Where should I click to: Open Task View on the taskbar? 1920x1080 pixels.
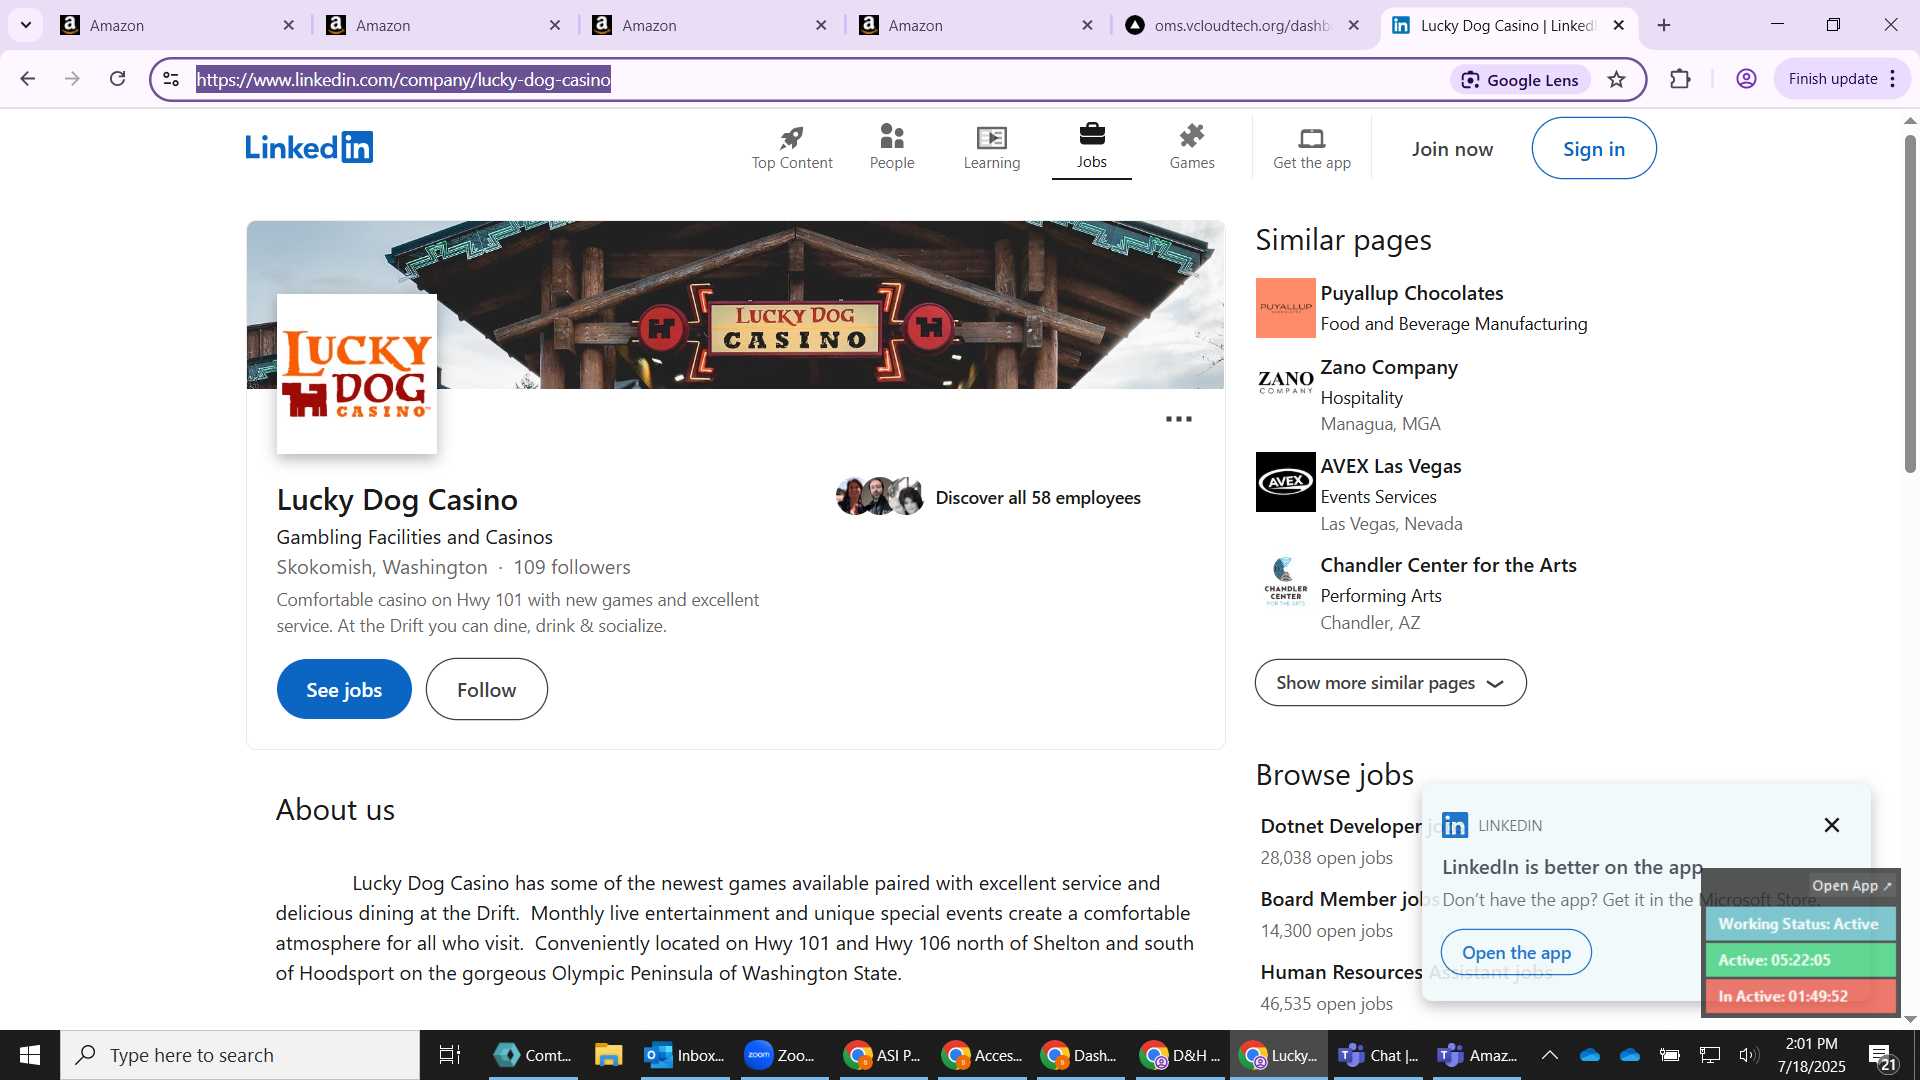[450, 1055]
